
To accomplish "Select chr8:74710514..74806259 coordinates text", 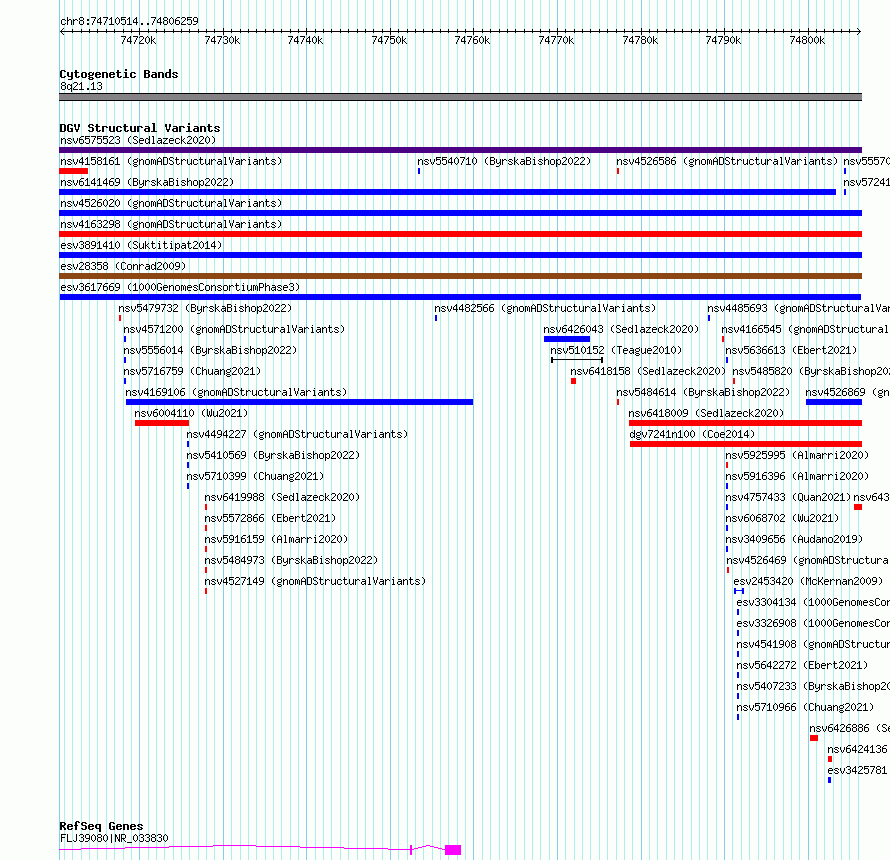I will point(129,22).
